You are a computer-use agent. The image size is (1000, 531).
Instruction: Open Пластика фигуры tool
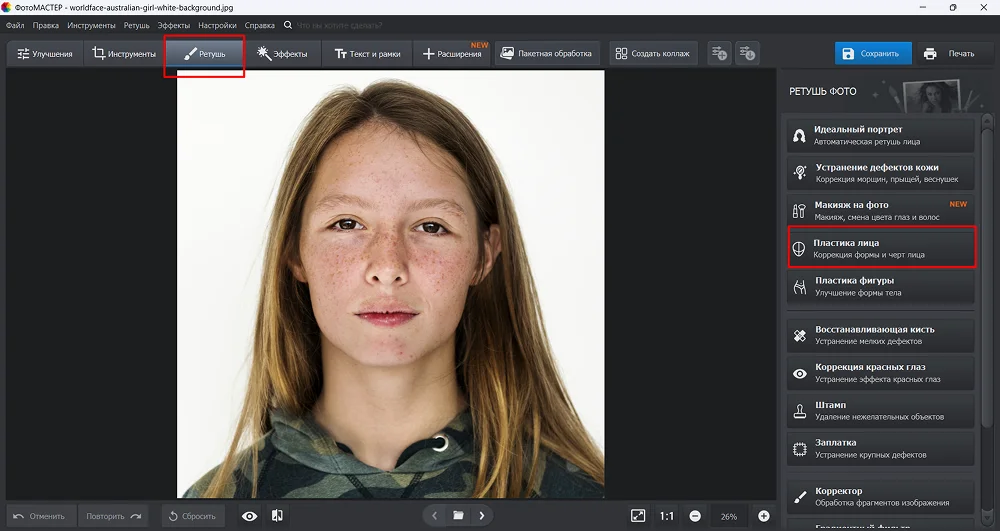point(880,286)
